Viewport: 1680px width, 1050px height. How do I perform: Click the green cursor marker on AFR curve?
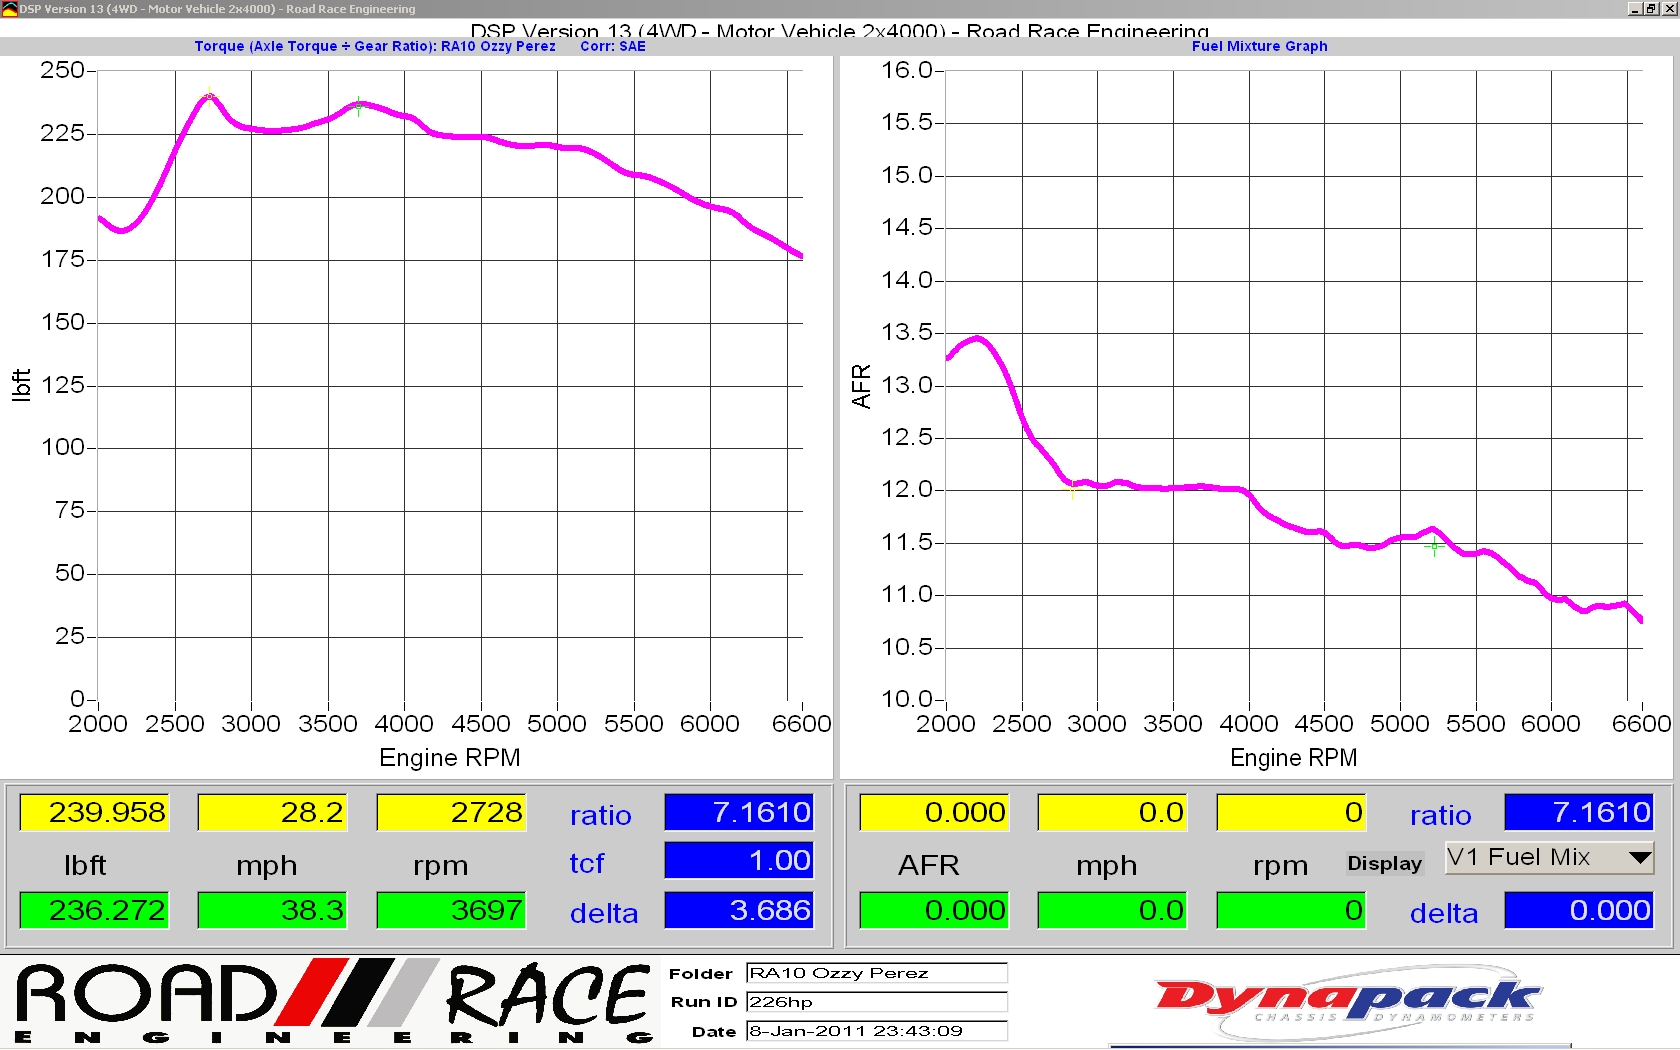coord(1434,546)
